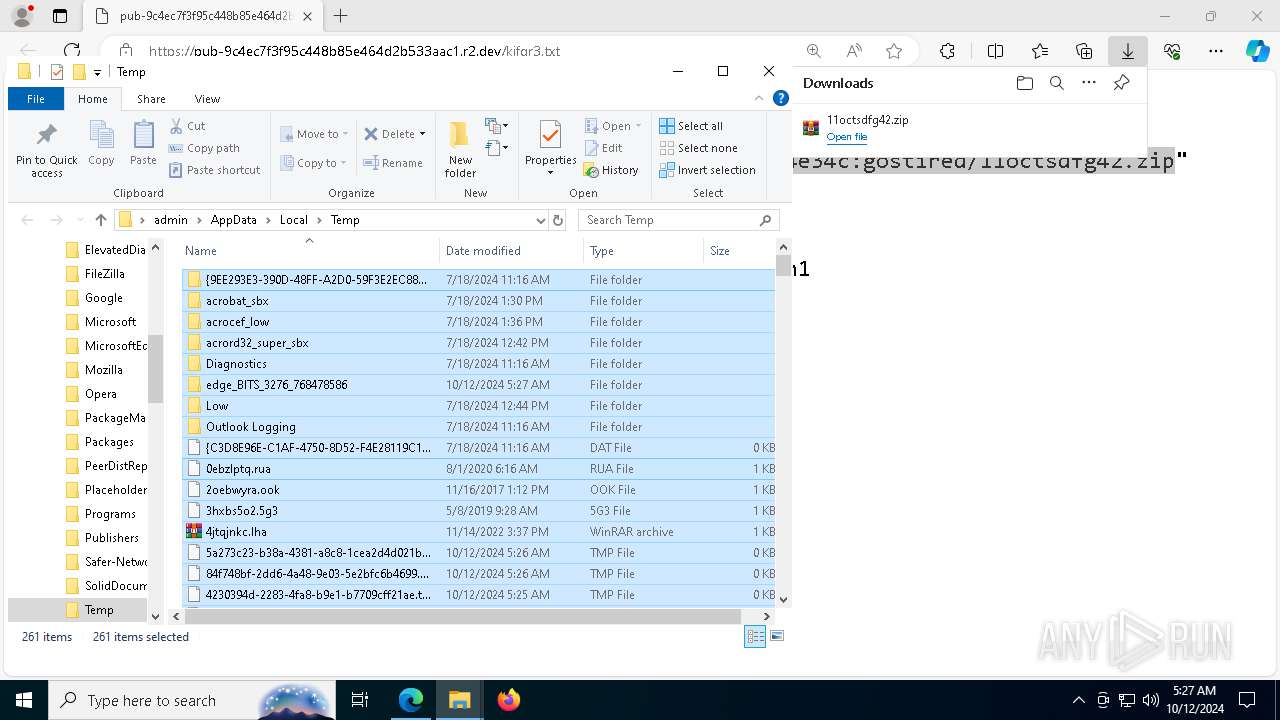This screenshot has height=720, width=1280.
Task: Switch to the Share ribbon tab
Action: pos(151,99)
